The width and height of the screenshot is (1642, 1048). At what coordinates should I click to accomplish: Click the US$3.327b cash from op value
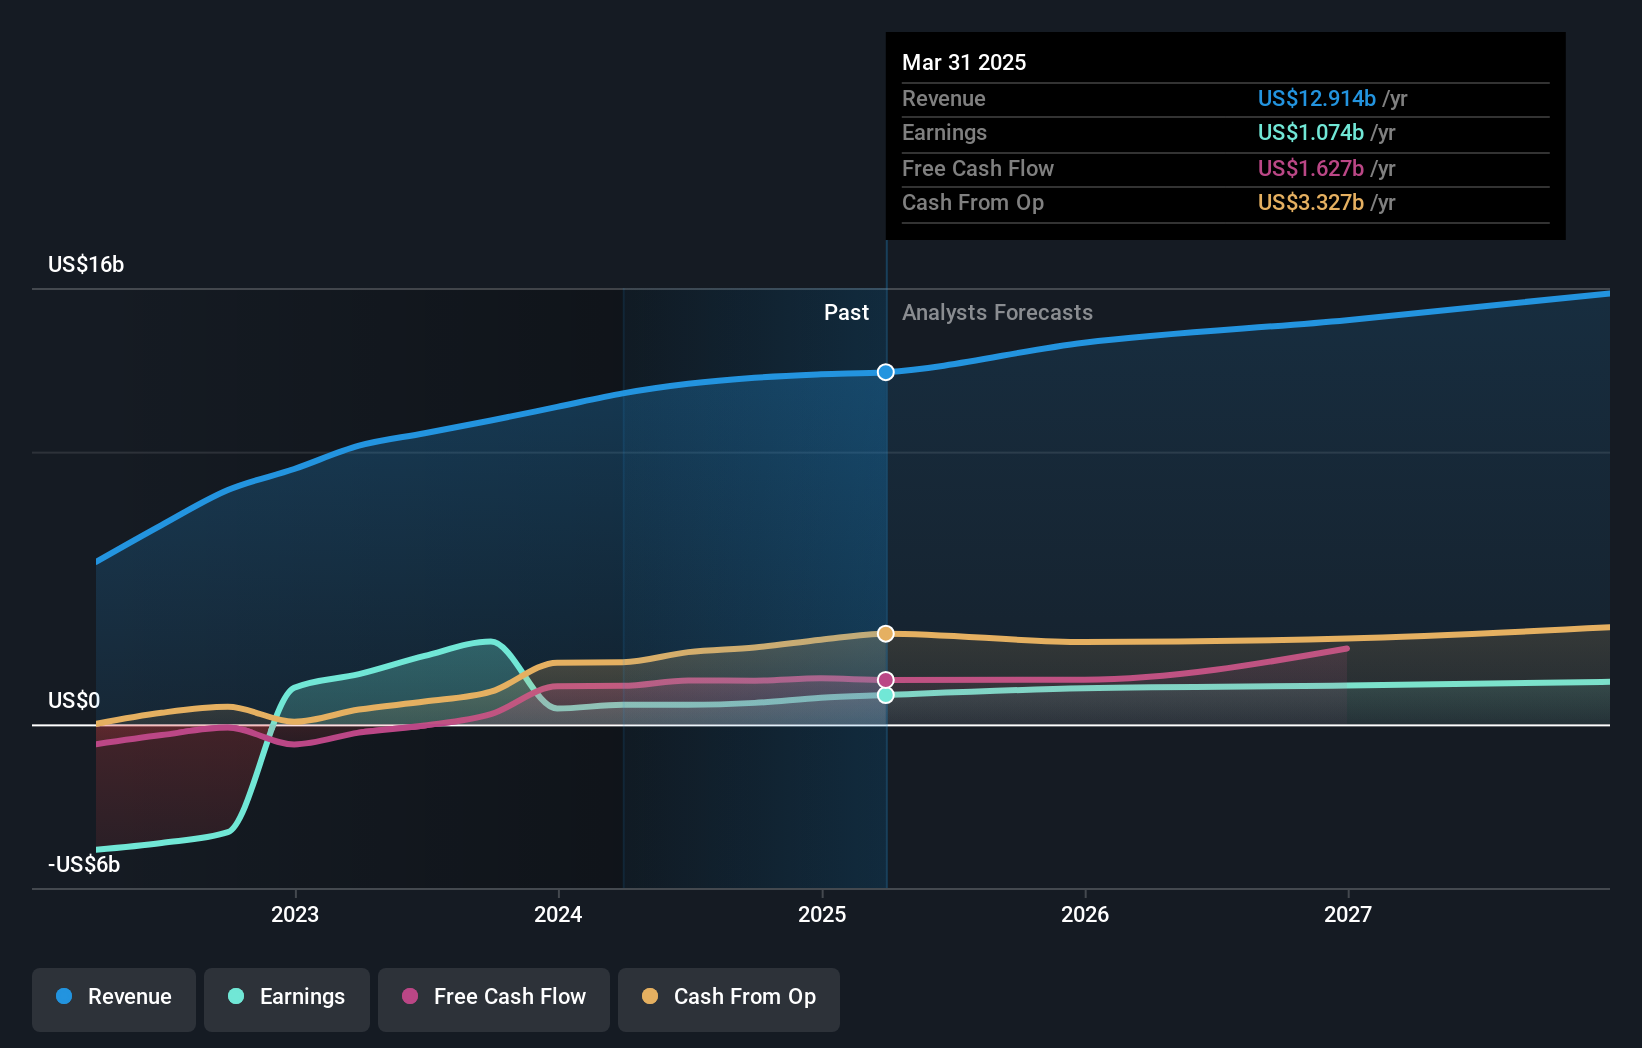[1310, 202]
